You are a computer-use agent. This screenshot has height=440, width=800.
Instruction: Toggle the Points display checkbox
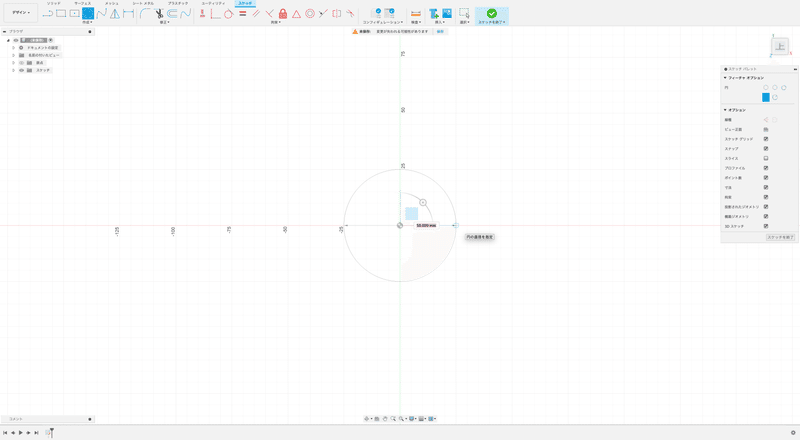(x=766, y=178)
